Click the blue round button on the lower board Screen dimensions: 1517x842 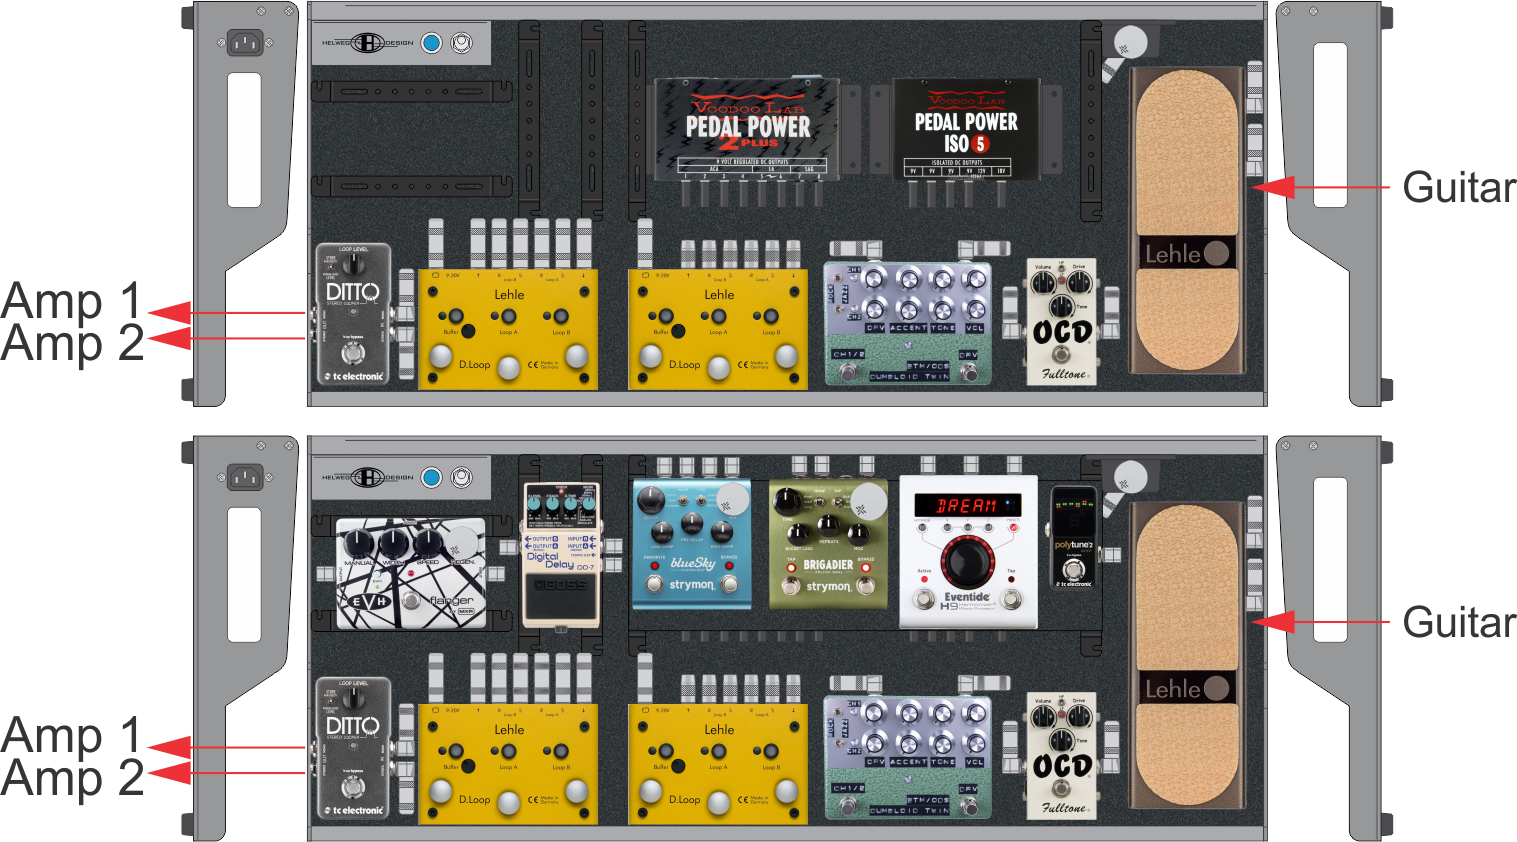coord(431,477)
